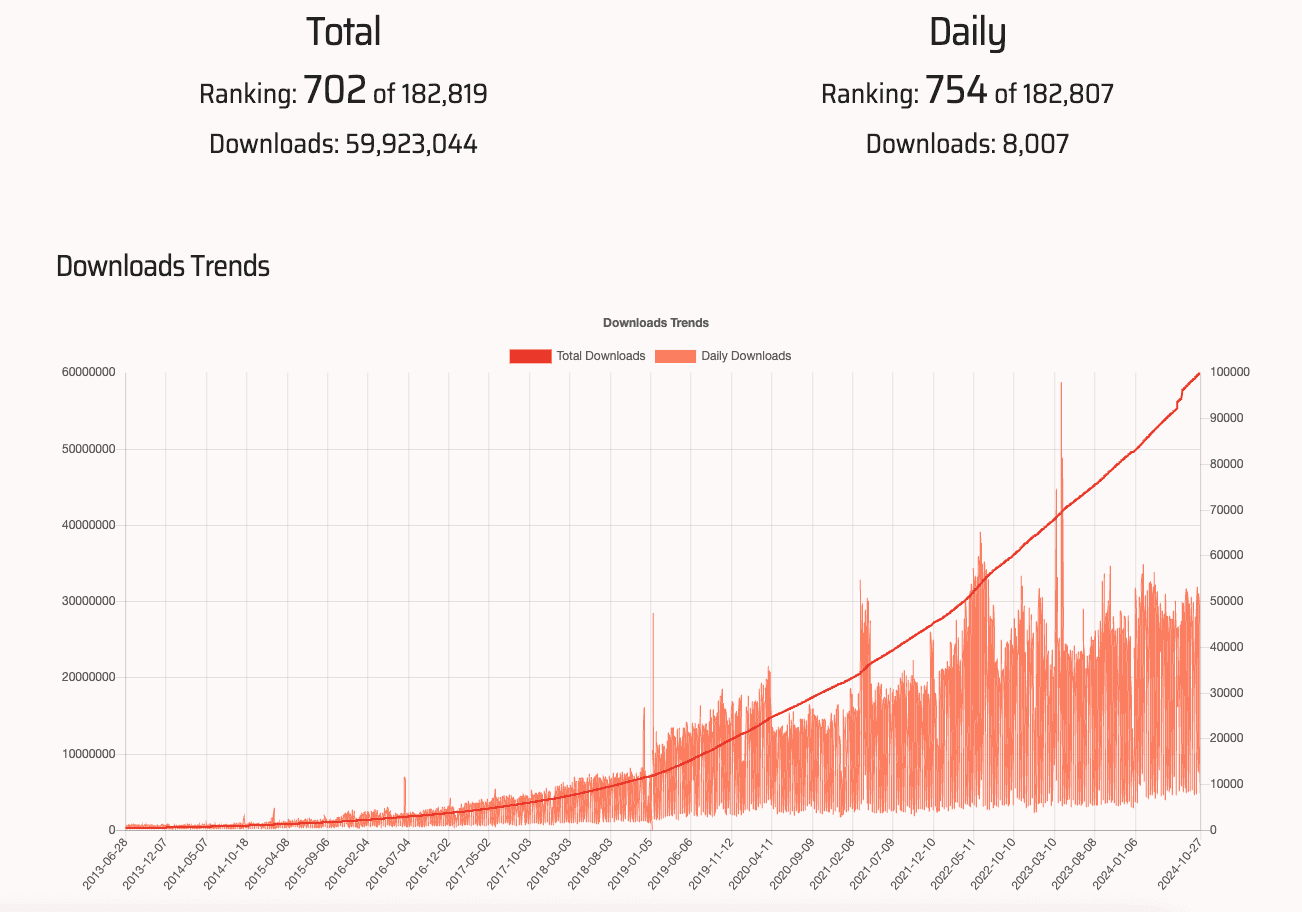Viewport: 1302px width, 912px height.
Task: Click the Downloads Trends page heading
Action: (163, 266)
